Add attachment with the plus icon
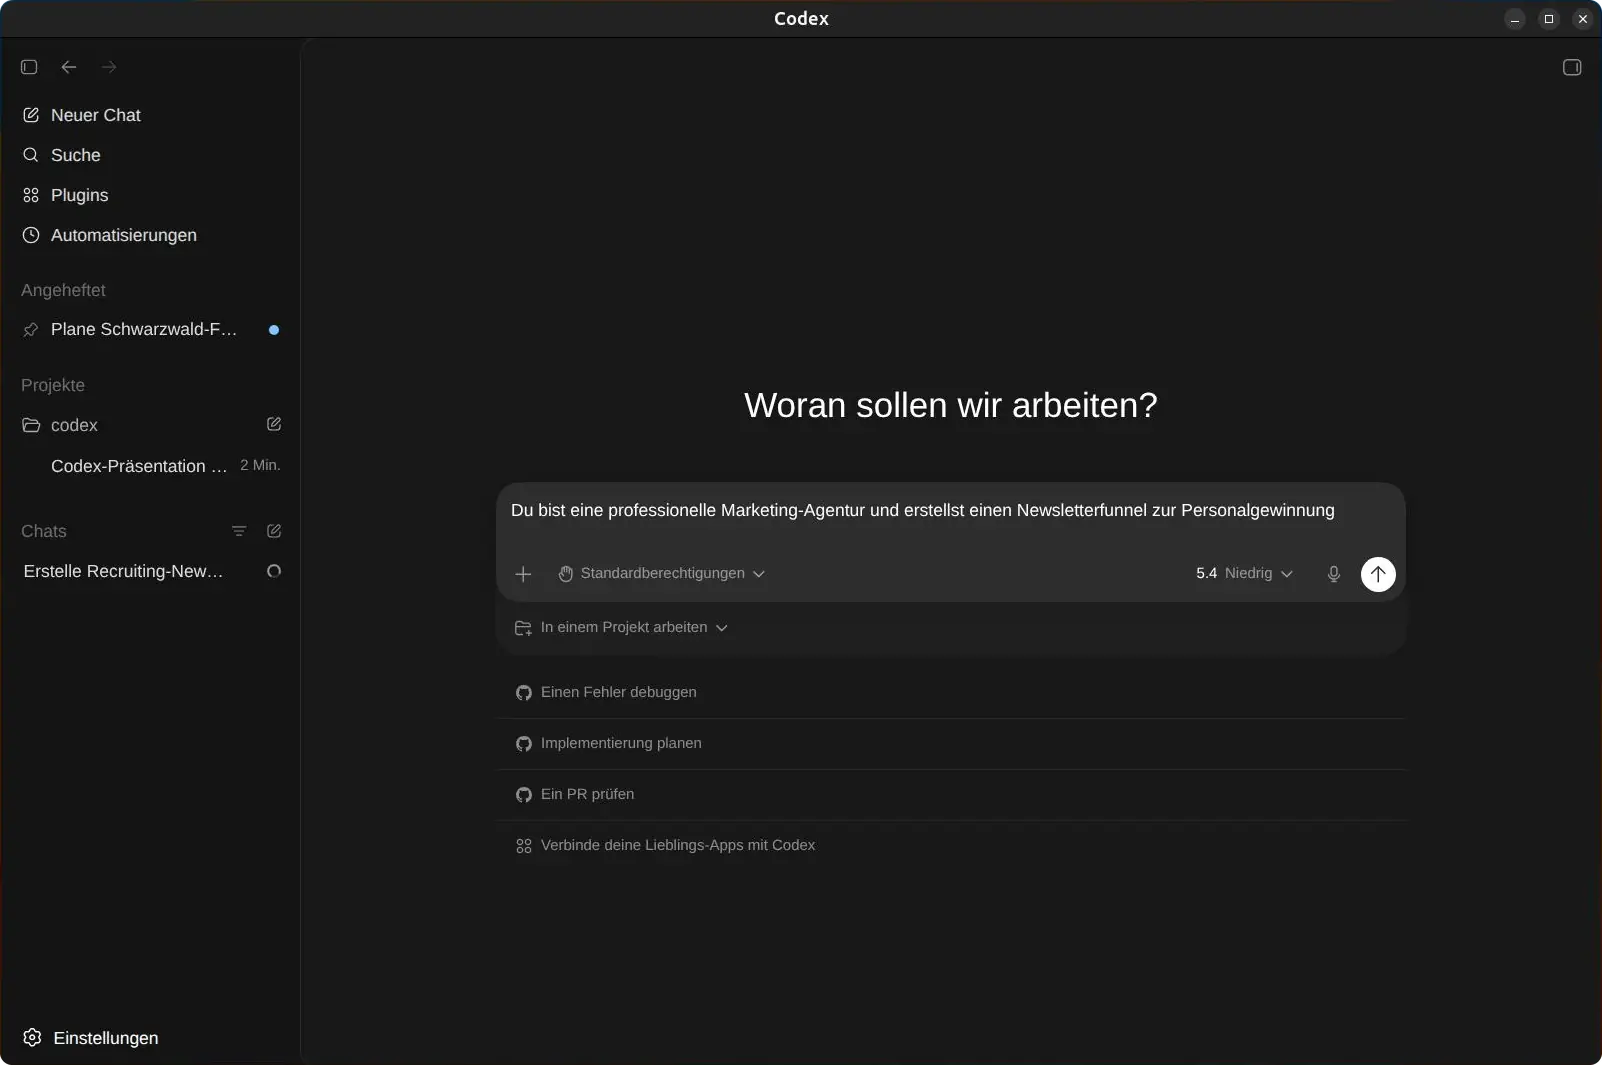 coord(523,573)
